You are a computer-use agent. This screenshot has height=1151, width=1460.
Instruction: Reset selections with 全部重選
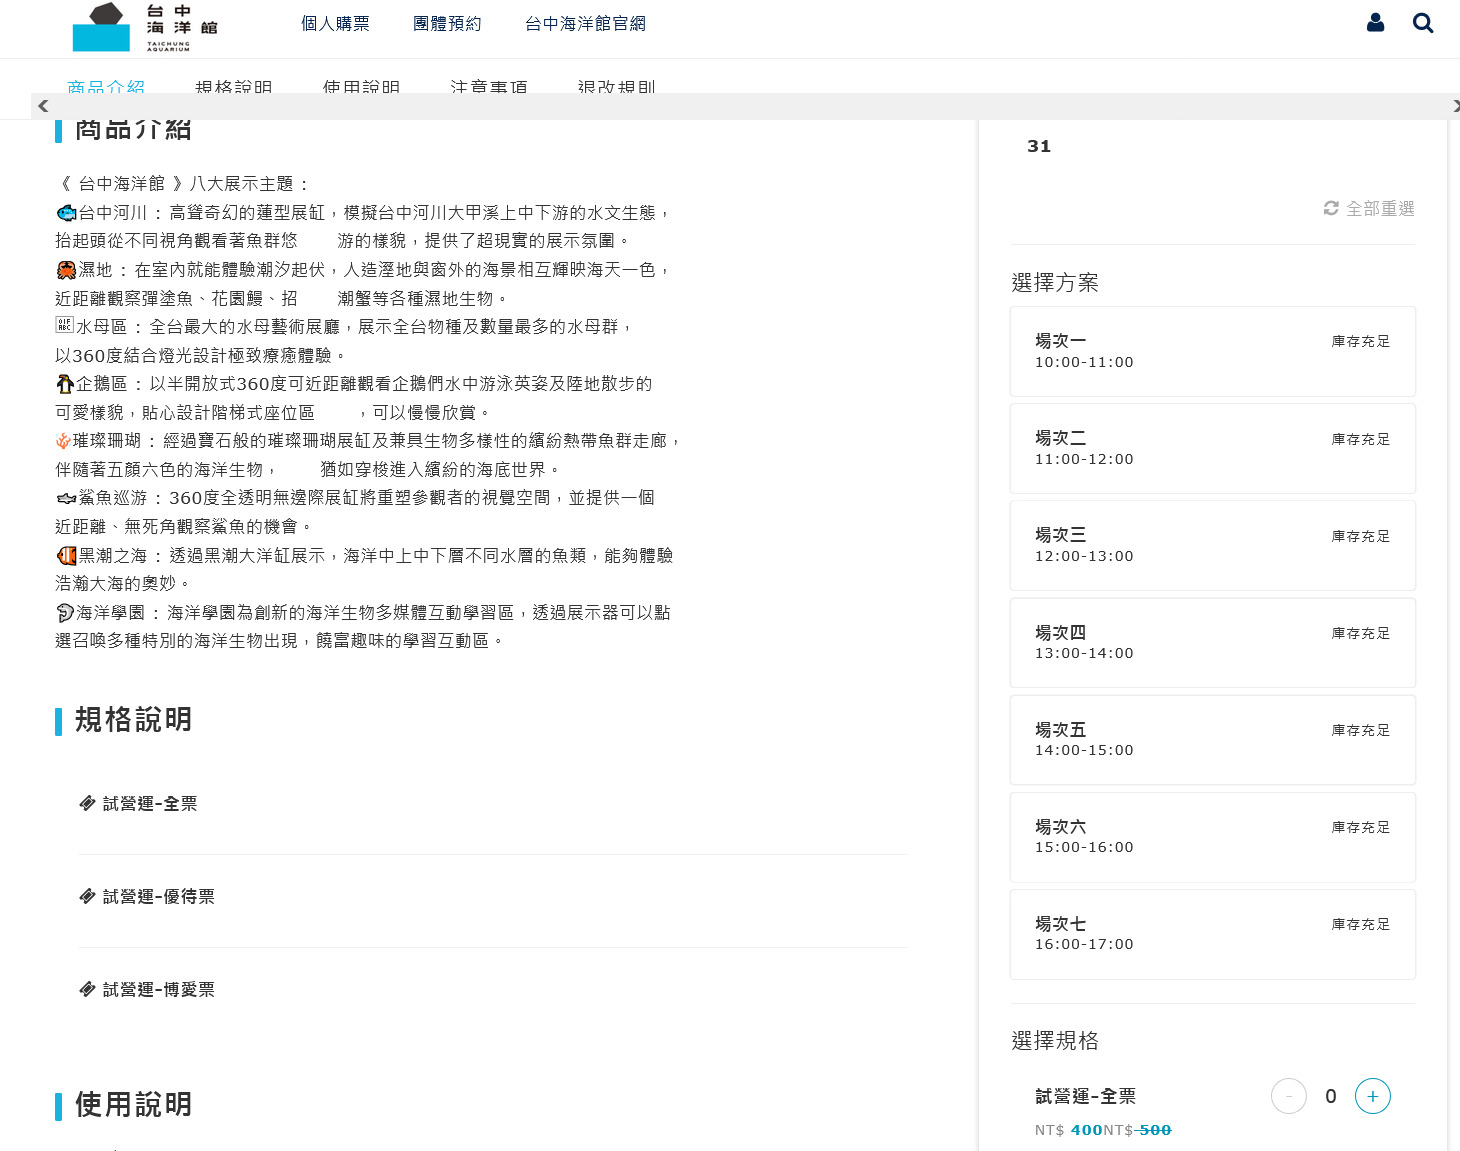[x=1369, y=208]
